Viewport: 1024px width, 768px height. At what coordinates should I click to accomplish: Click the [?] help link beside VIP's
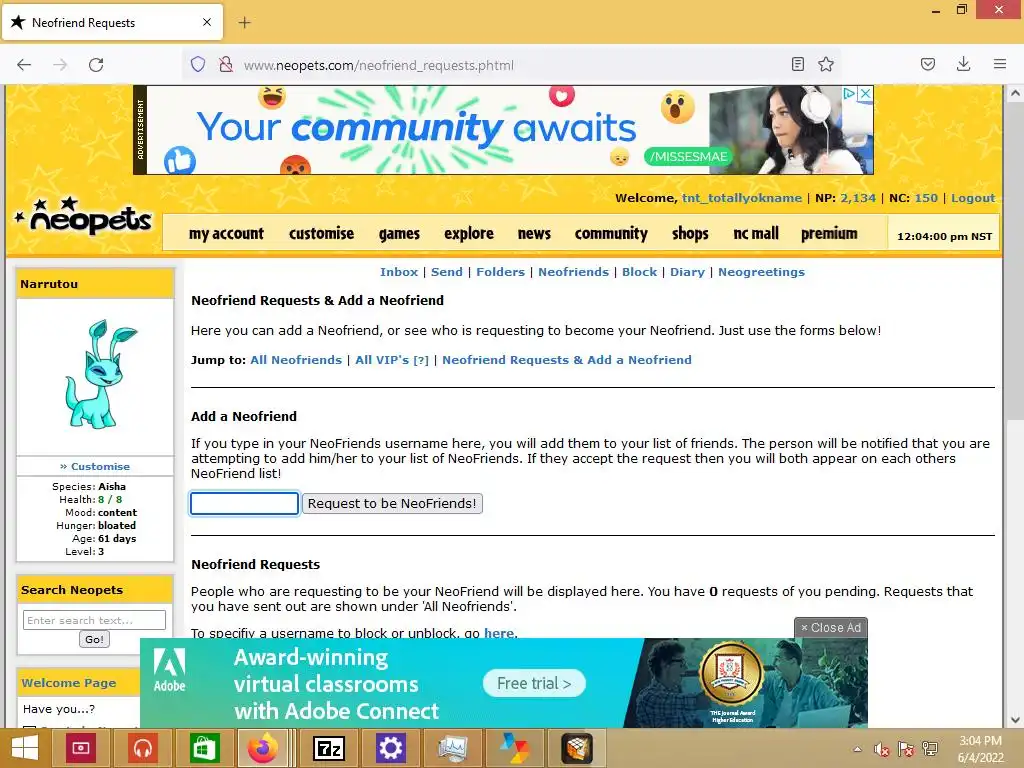tap(421, 360)
